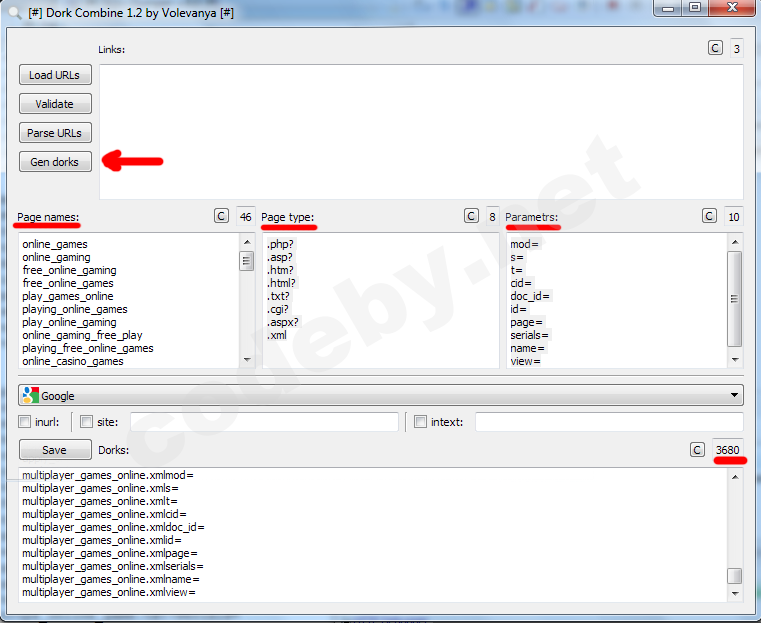The height and width of the screenshot is (623, 761).
Task: Select '.cgi?' in Page type list
Action: (x=278, y=309)
